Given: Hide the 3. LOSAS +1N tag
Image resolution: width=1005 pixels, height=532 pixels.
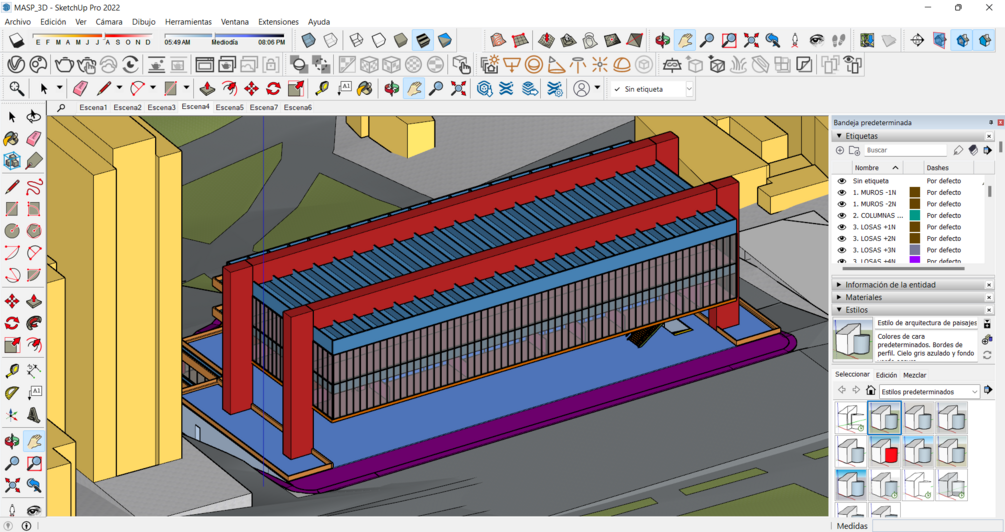Looking at the screenshot, I should [842, 227].
